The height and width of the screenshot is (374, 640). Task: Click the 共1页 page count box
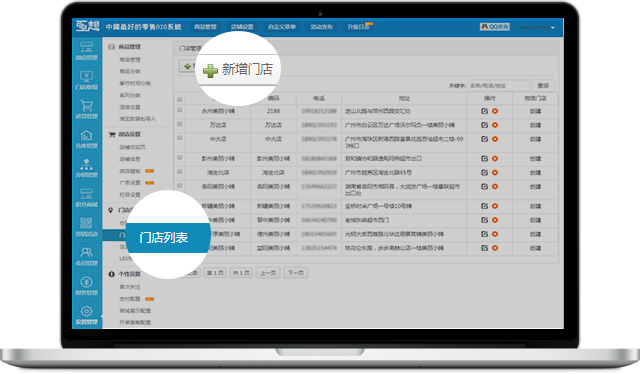[241, 273]
